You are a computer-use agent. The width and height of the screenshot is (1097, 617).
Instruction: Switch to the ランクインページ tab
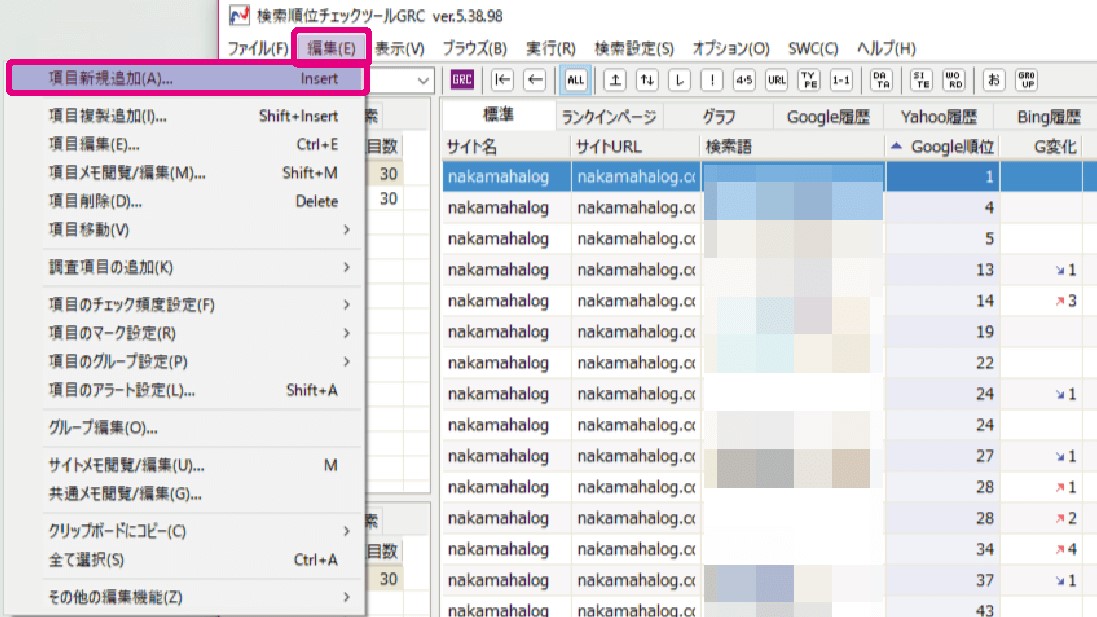point(609,116)
